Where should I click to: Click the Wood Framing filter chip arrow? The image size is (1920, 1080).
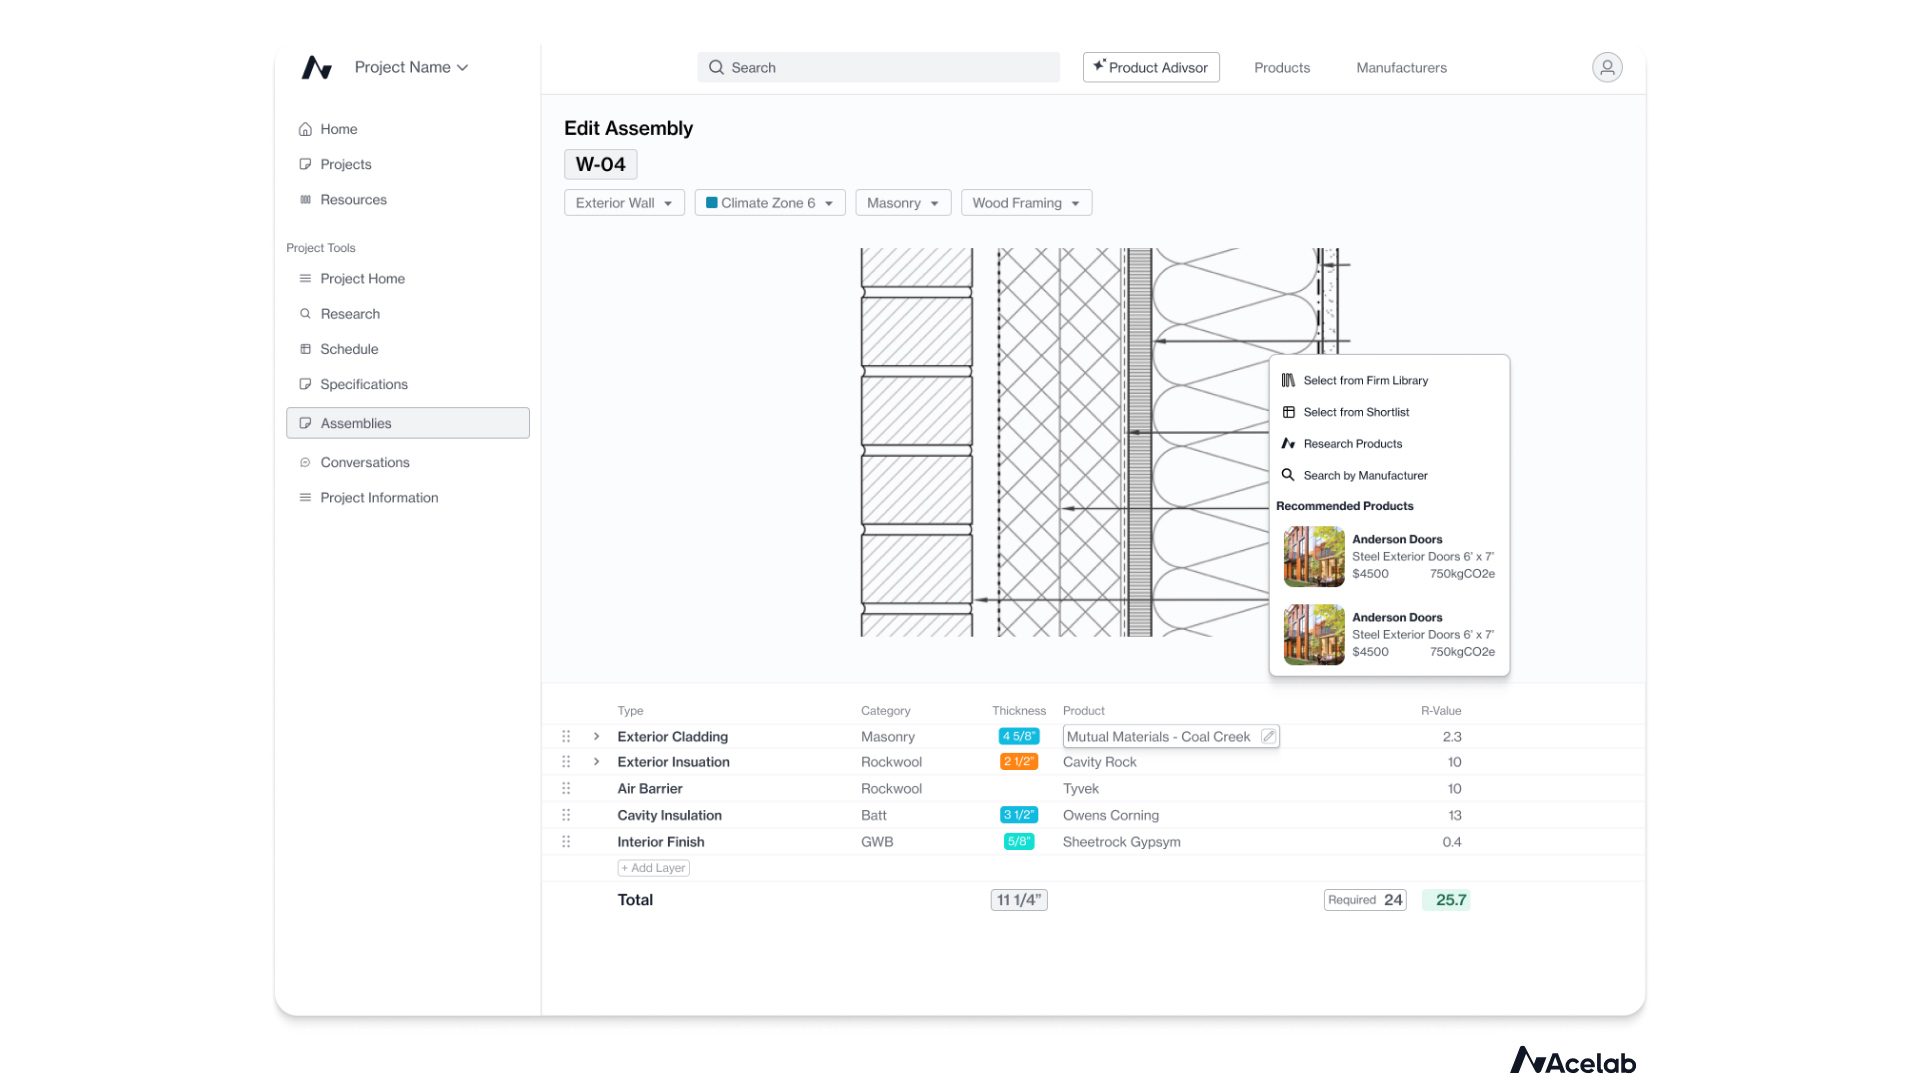pyautogui.click(x=1077, y=202)
